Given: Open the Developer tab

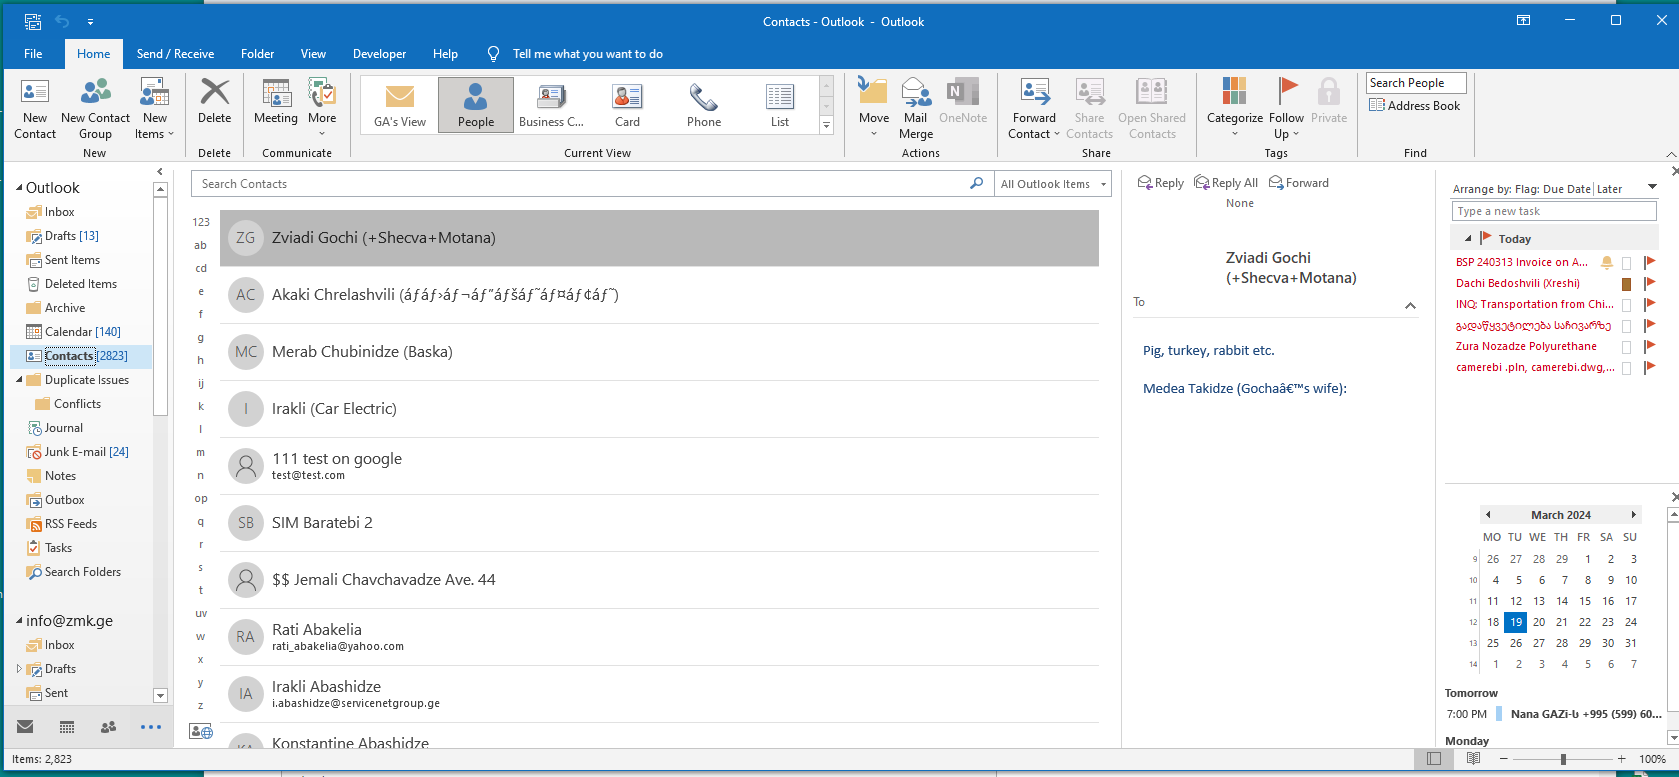Looking at the screenshot, I should pos(379,54).
